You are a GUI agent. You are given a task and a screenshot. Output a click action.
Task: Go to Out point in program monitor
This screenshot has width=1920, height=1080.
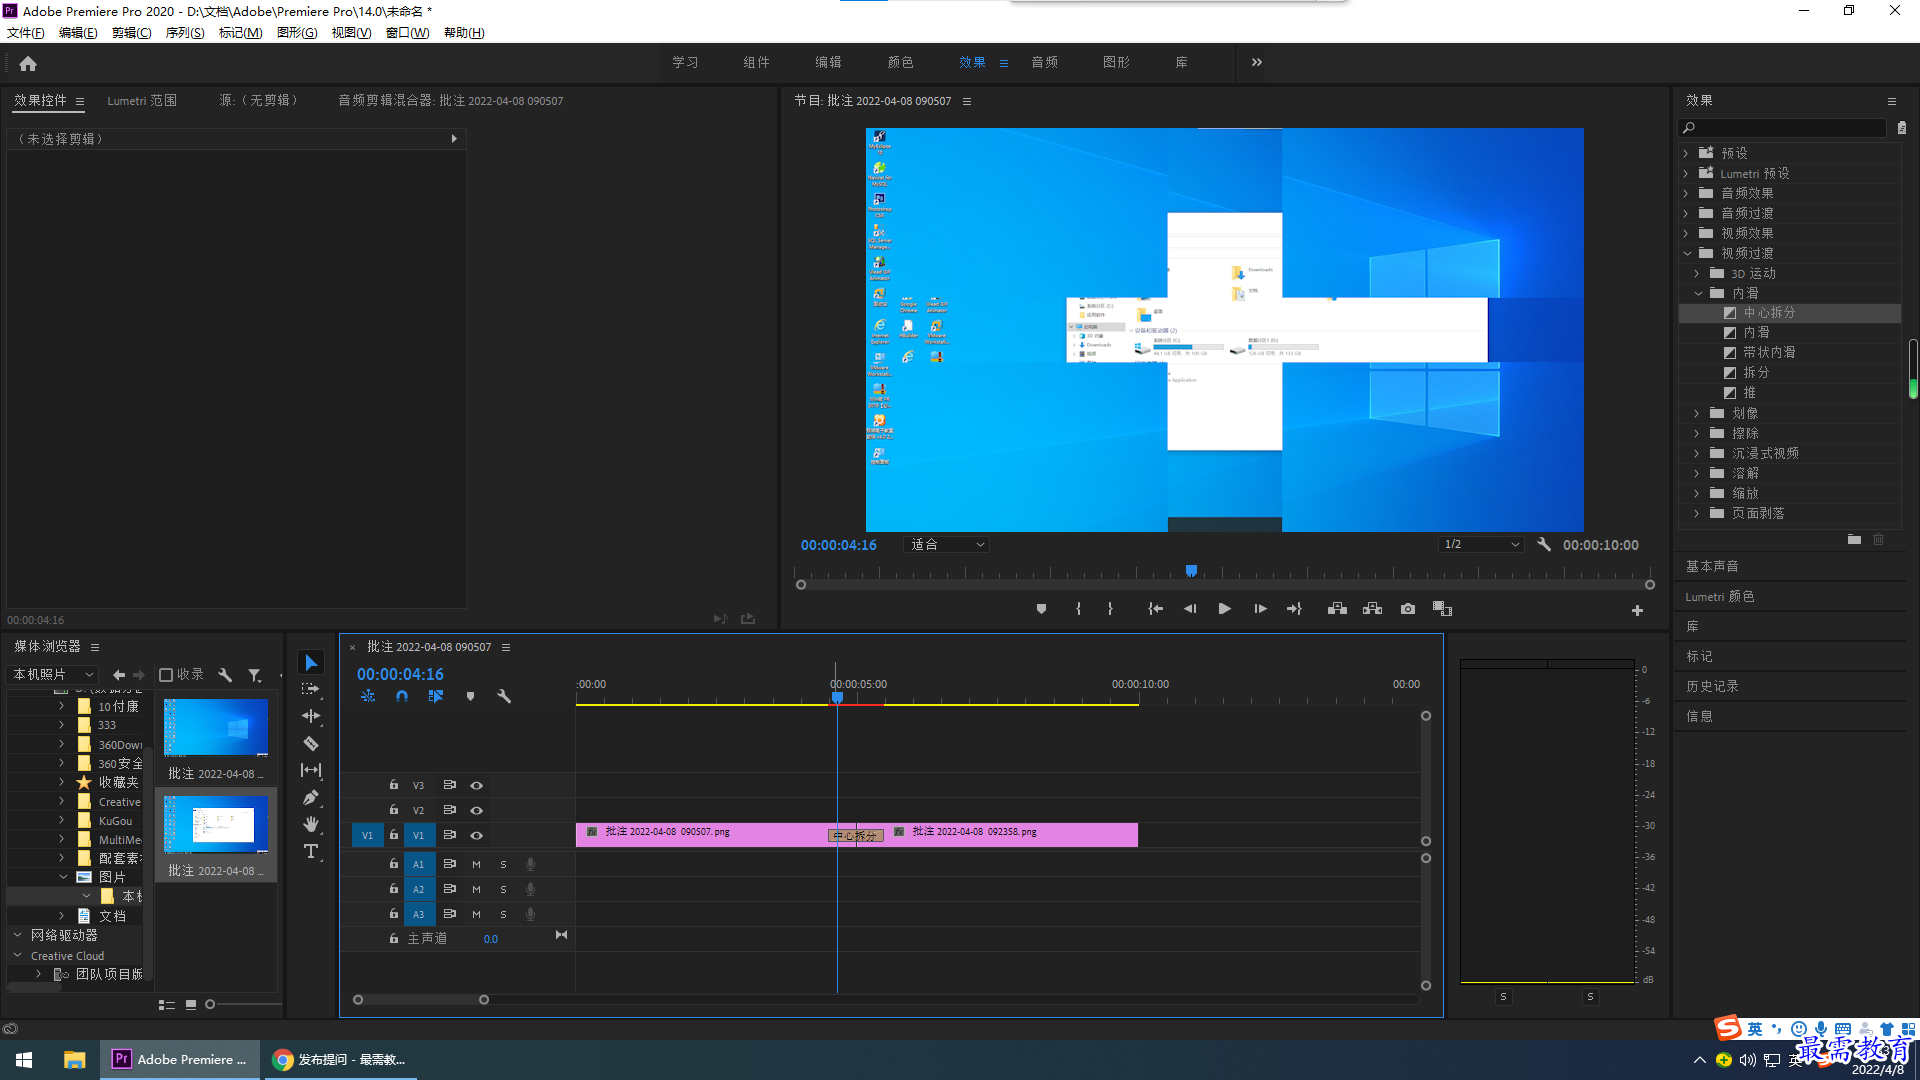[x=1294, y=609]
